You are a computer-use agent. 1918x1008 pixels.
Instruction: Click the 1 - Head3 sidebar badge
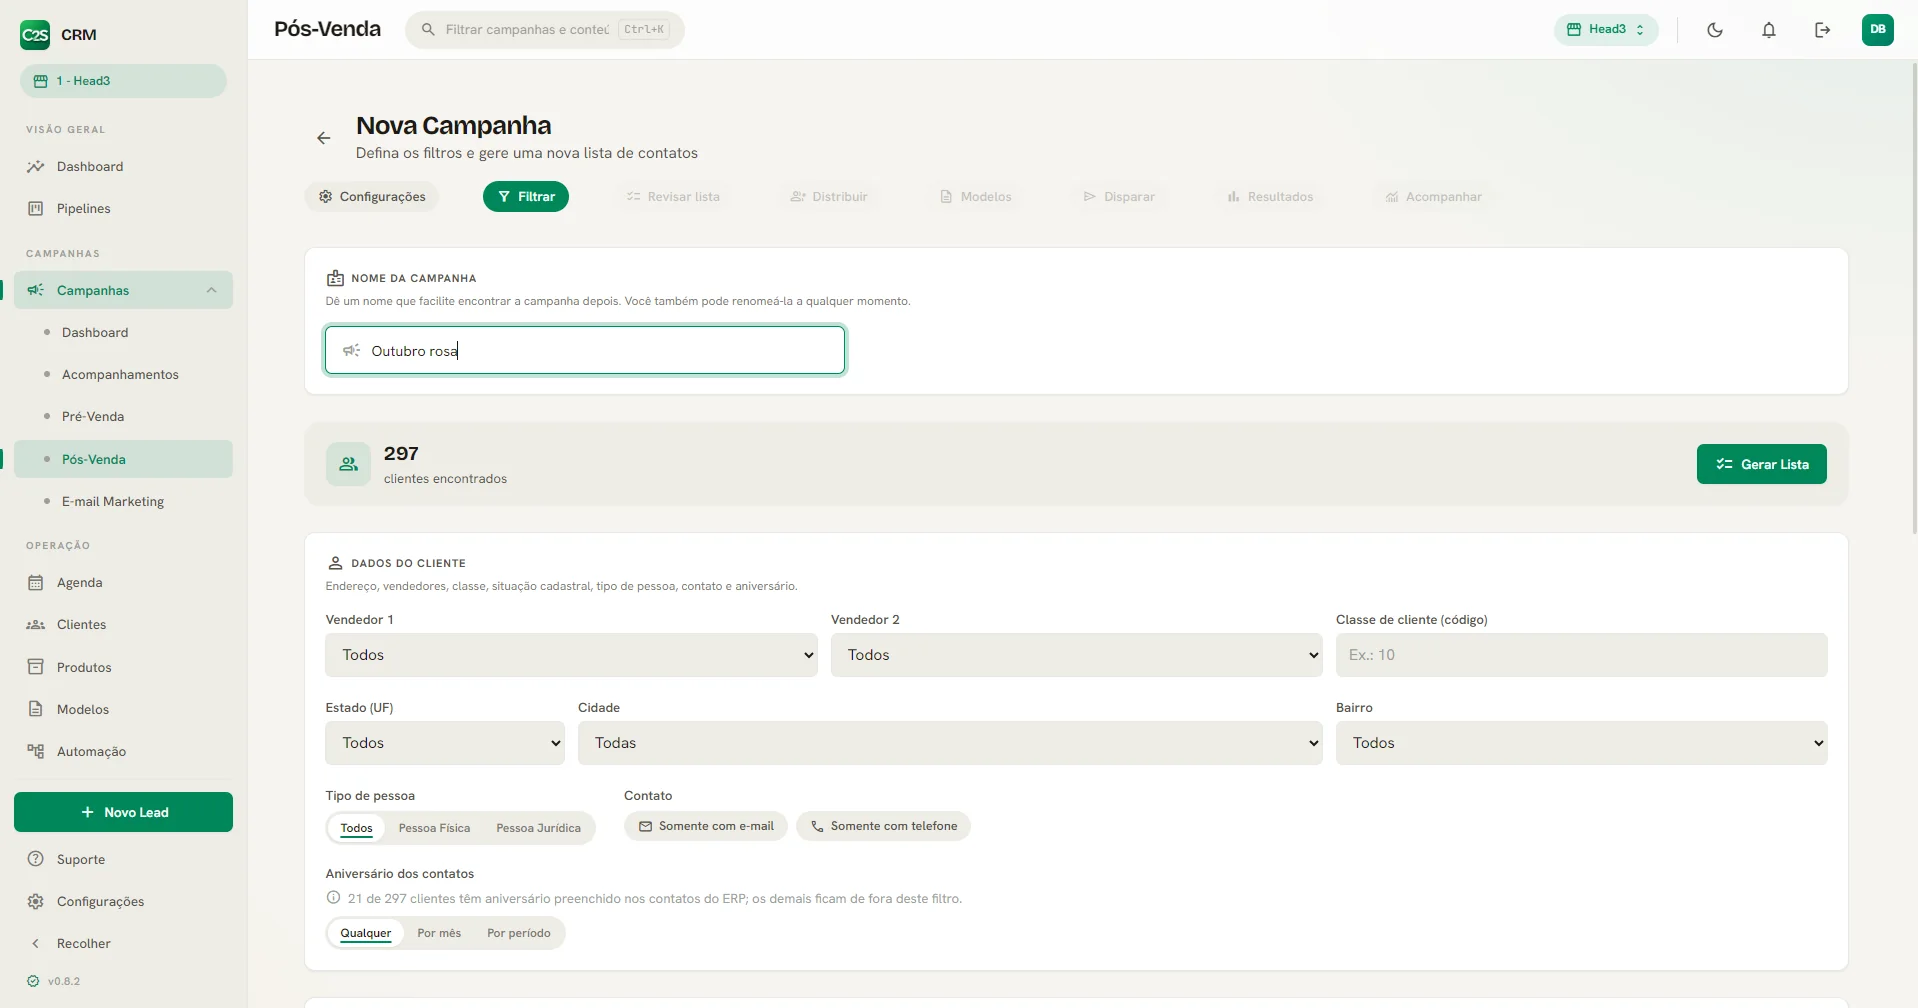tap(123, 81)
